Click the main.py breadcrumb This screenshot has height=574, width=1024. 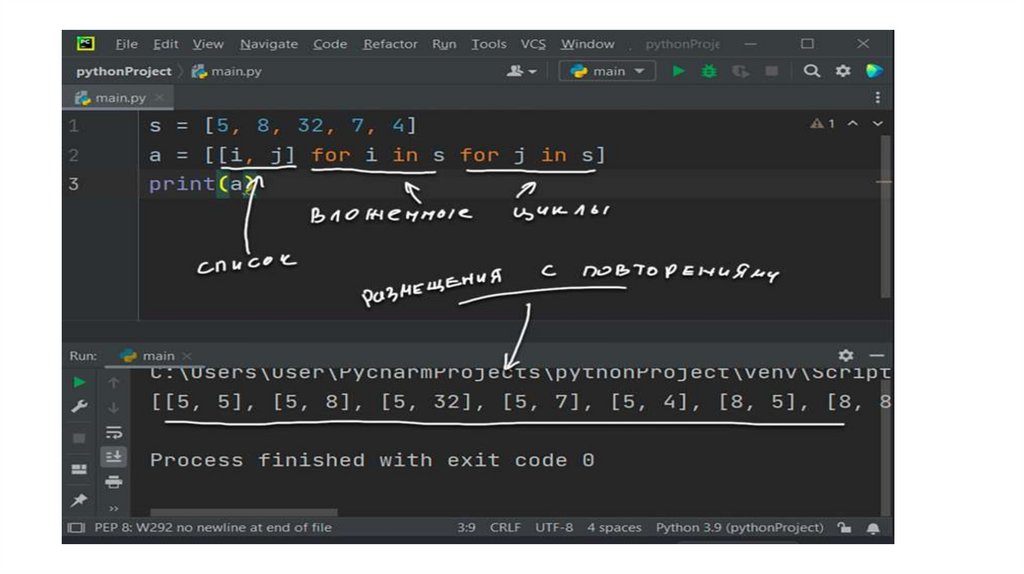(227, 71)
